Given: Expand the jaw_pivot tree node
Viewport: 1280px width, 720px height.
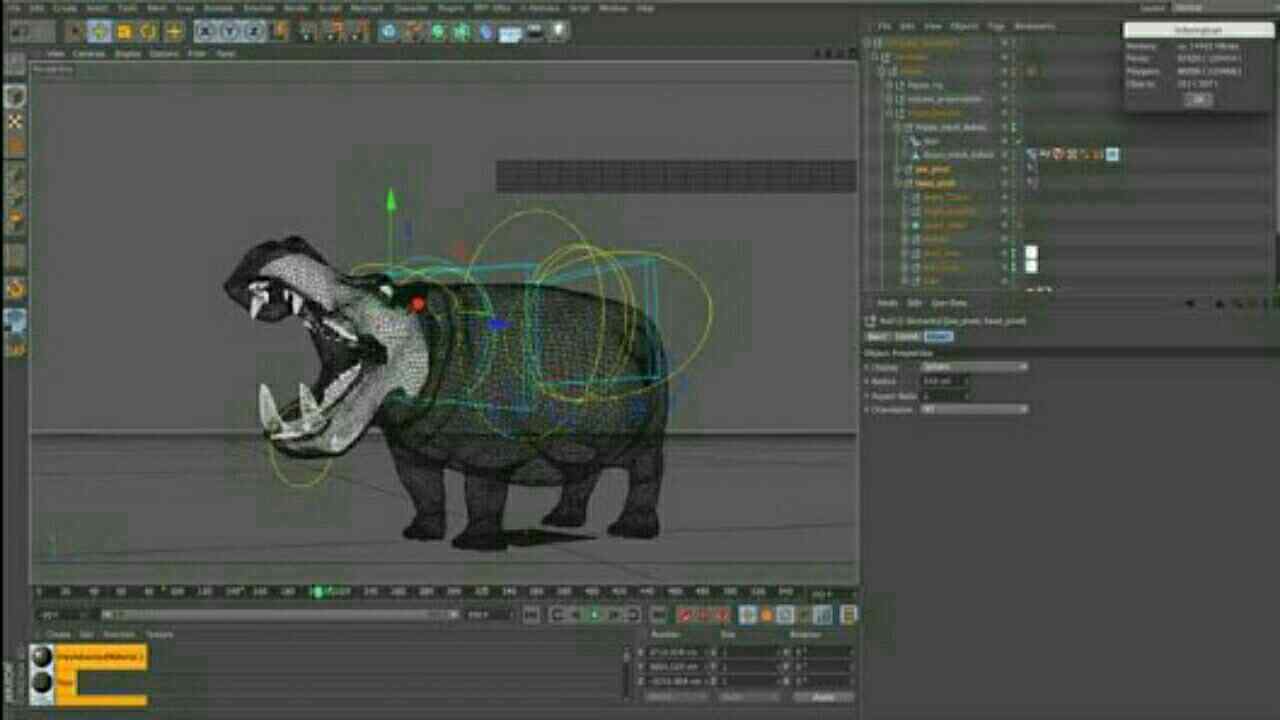Looking at the screenshot, I should point(898,169).
